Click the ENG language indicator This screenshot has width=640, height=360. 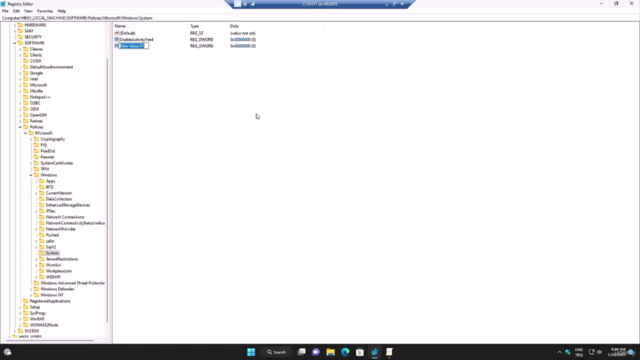click(579, 352)
